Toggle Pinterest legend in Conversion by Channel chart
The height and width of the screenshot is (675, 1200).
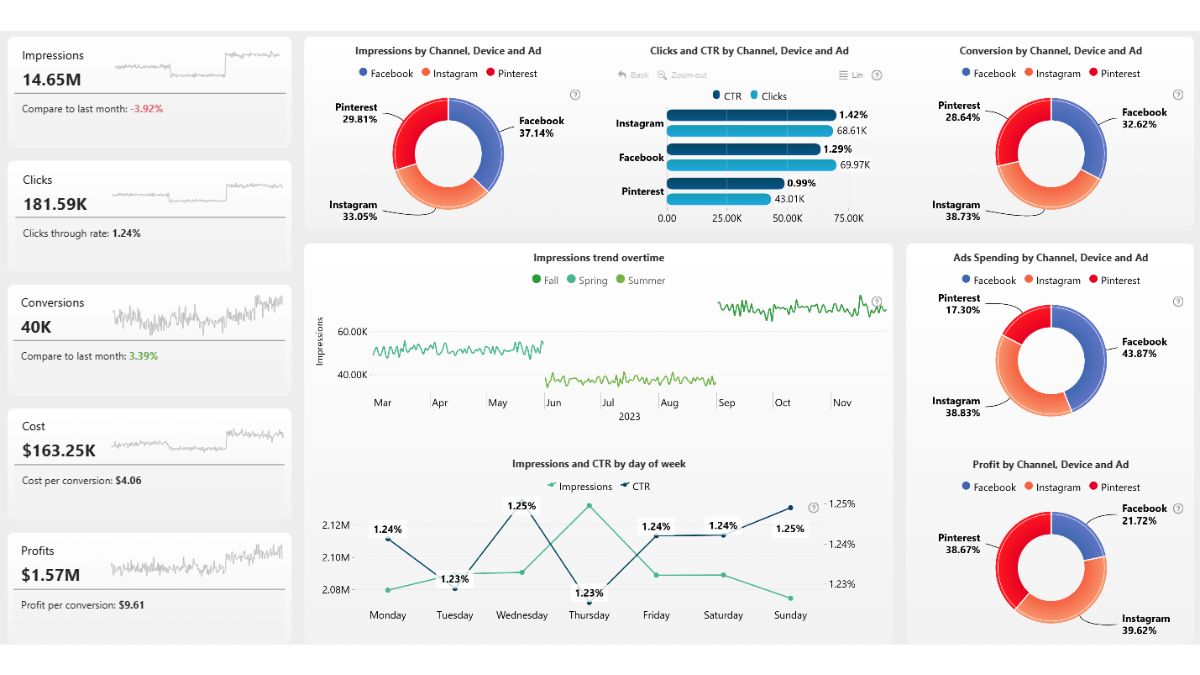tap(1114, 73)
